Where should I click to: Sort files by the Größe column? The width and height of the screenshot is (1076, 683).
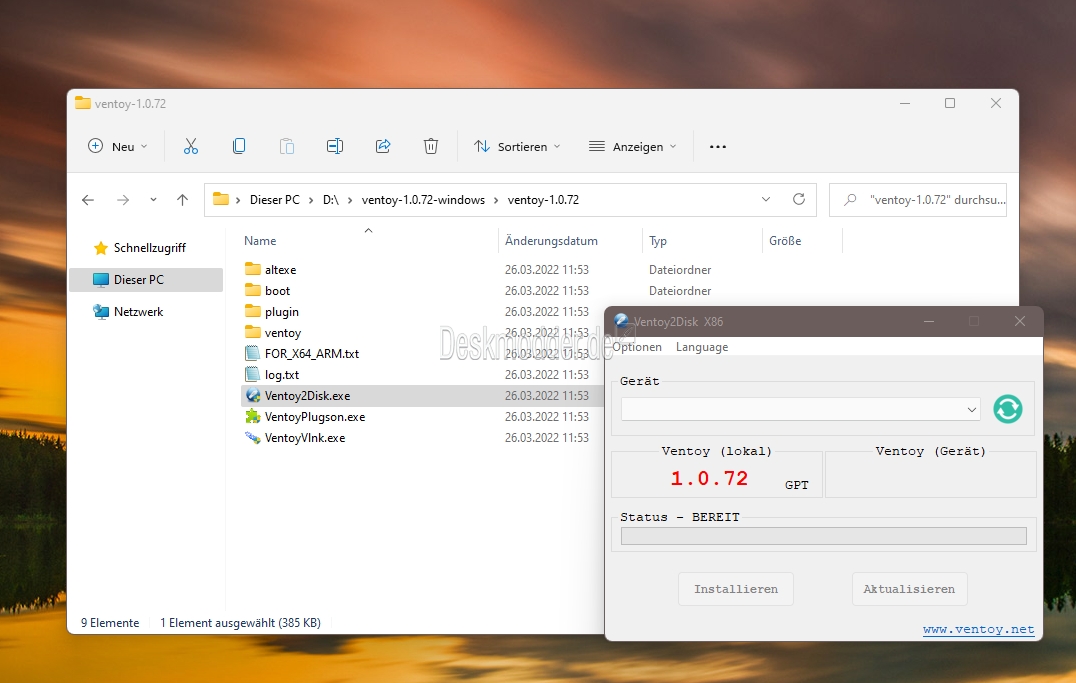click(785, 241)
